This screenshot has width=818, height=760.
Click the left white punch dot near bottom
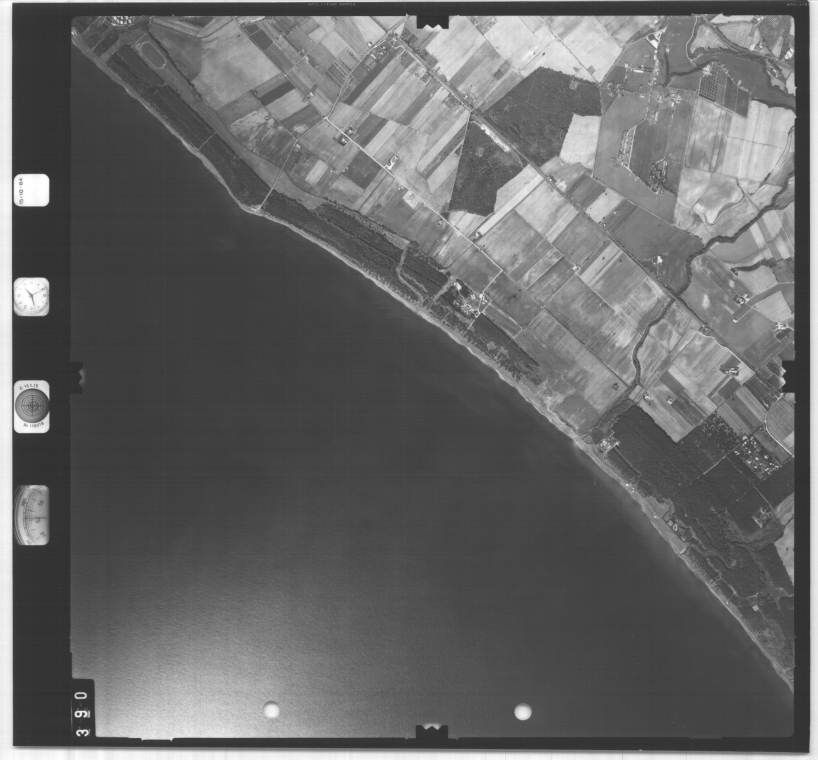(271, 710)
